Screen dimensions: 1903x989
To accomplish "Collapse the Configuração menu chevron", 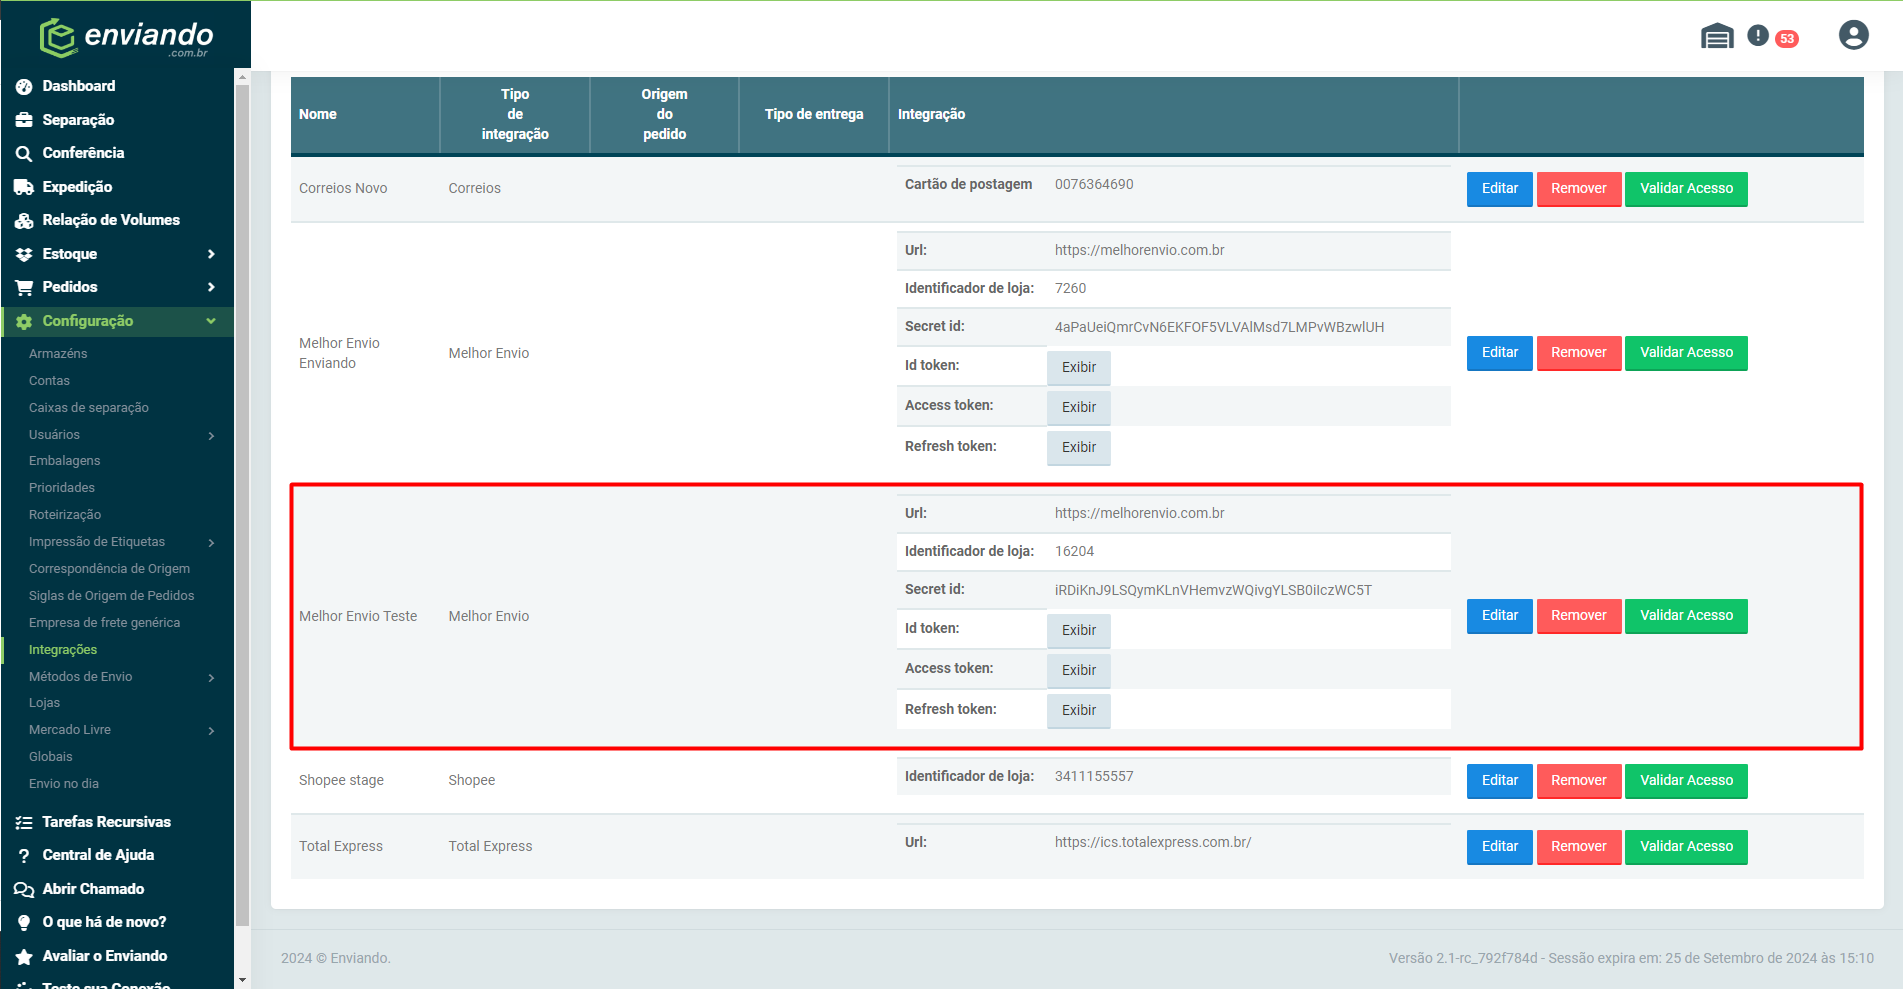I will click(x=211, y=321).
